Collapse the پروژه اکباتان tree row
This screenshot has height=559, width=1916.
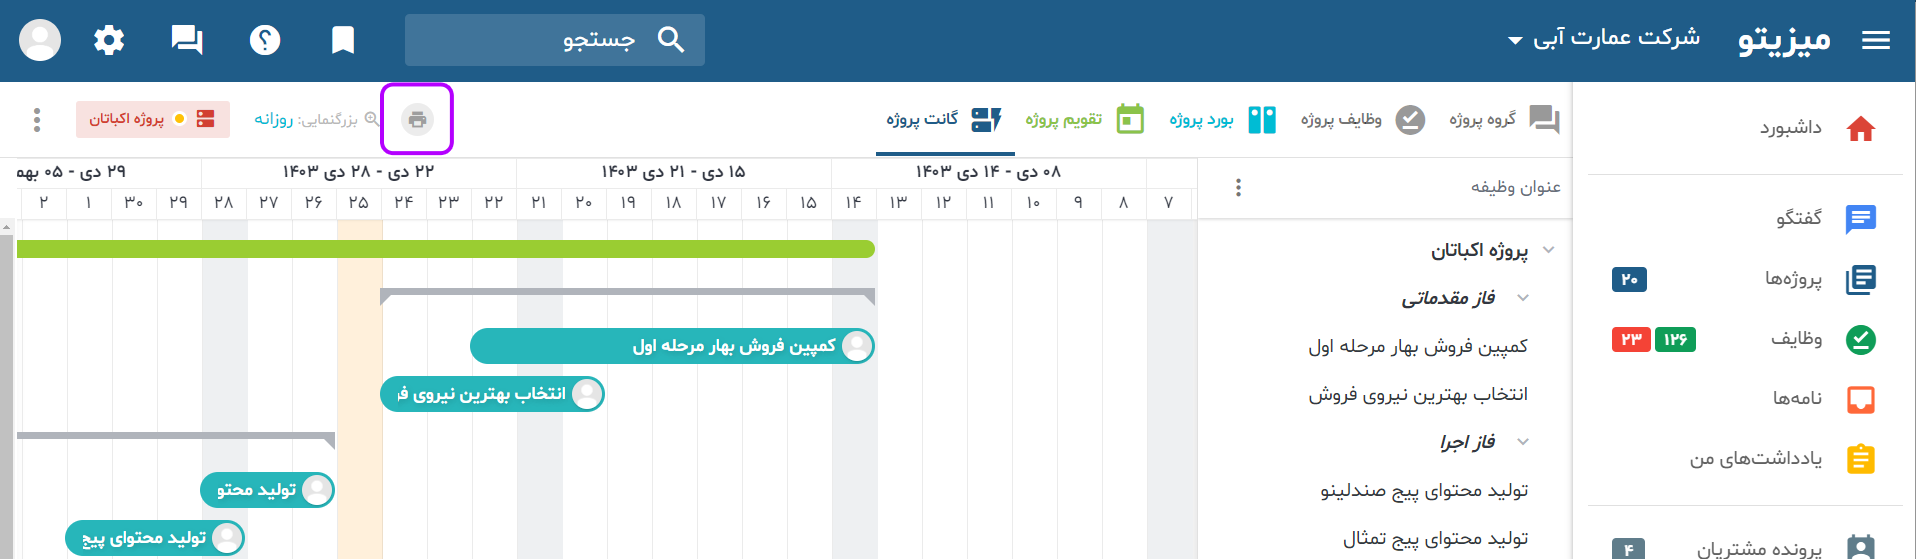[x=1549, y=250]
